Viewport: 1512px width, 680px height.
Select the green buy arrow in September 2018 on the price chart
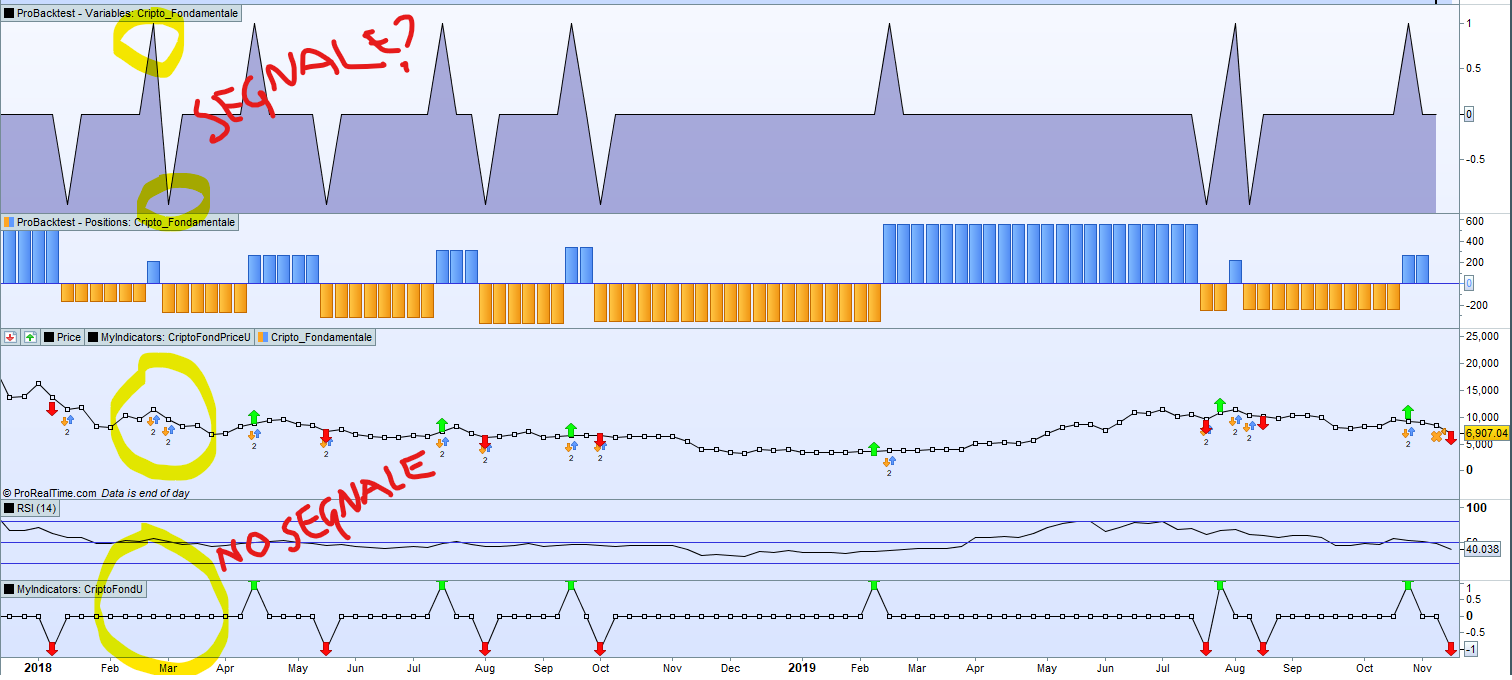coord(571,430)
